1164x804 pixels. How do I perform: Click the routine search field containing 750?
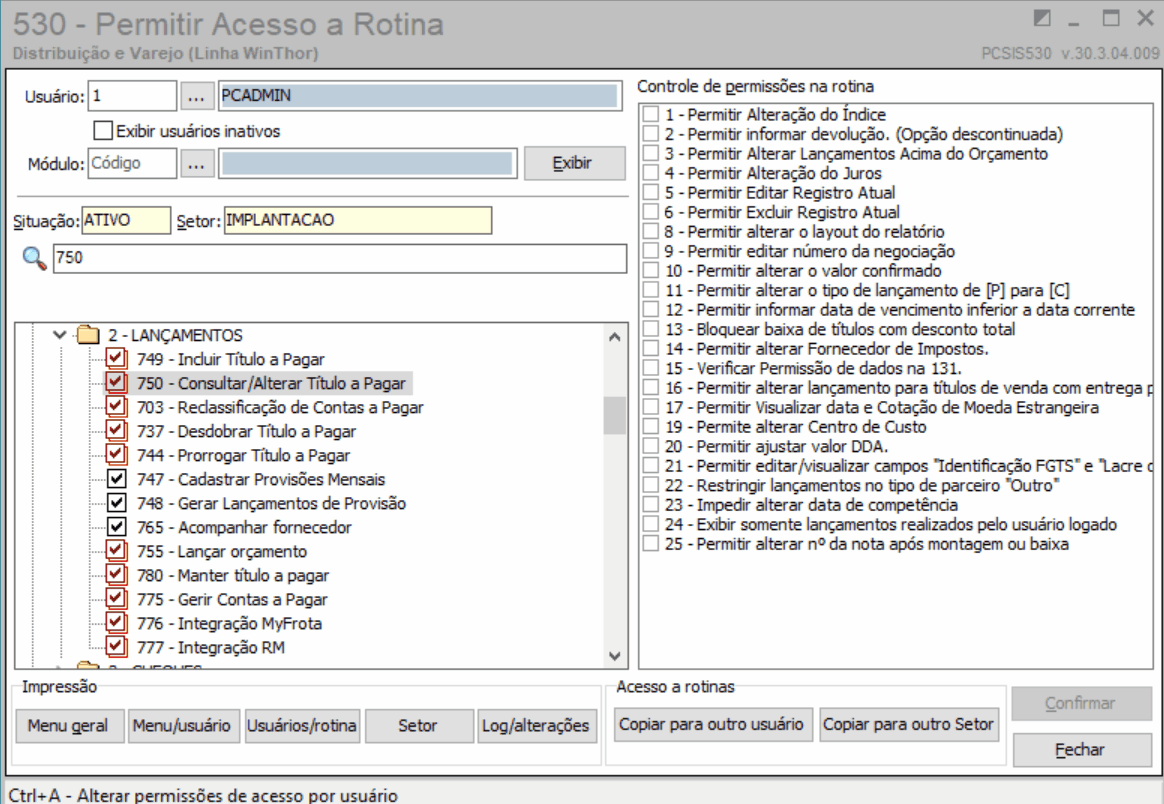coord(339,258)
